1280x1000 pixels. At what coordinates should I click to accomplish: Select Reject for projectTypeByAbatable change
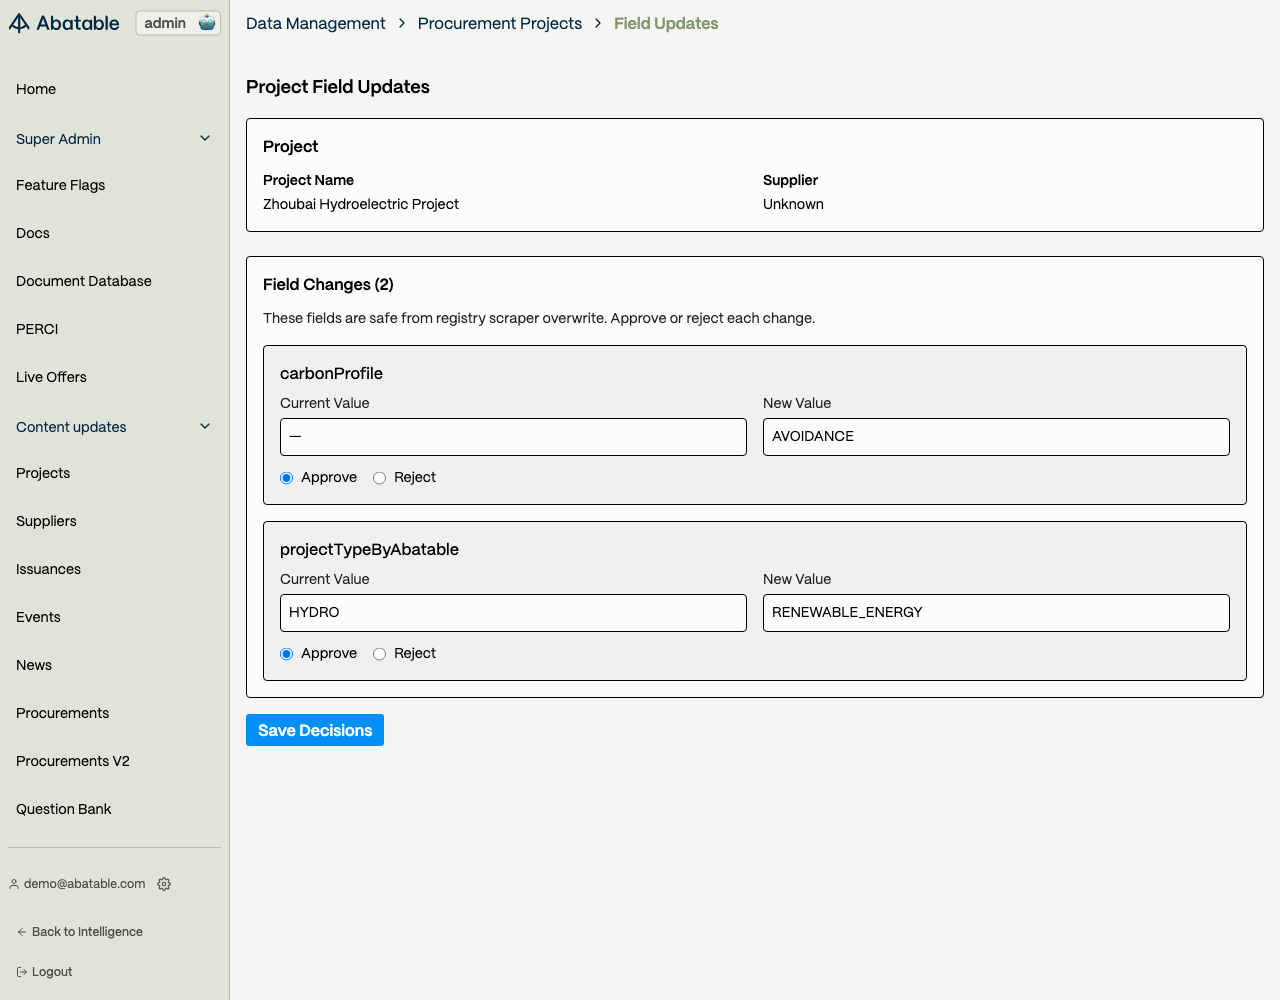[380, 654]
